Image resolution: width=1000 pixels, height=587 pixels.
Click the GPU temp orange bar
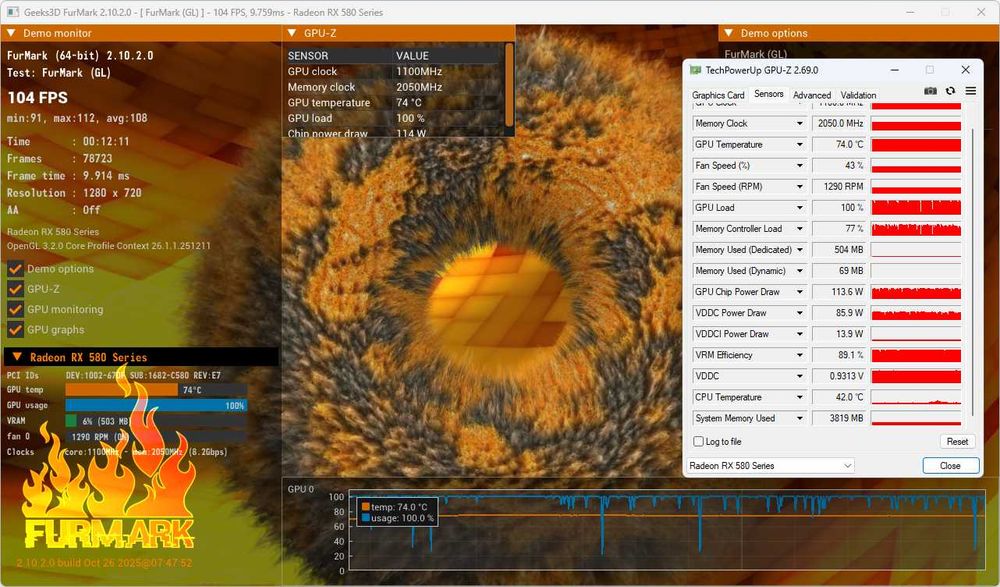(121, 390)
